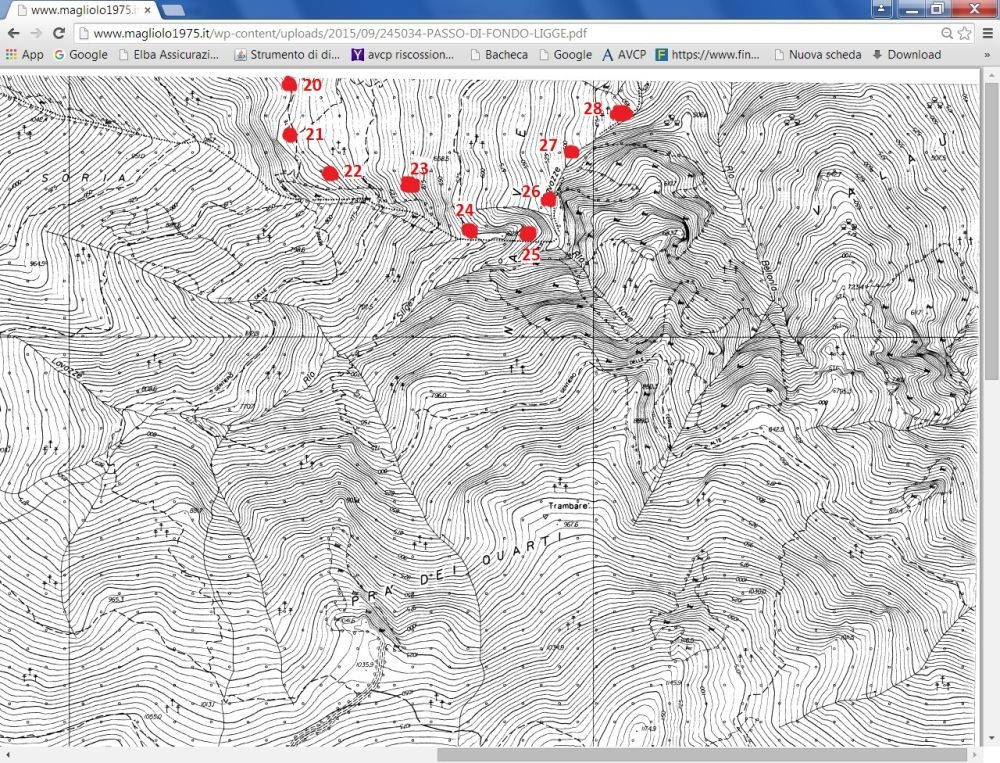Close the www.magliolo1975.it tab

pyautogui.click(x=147, y=10)
